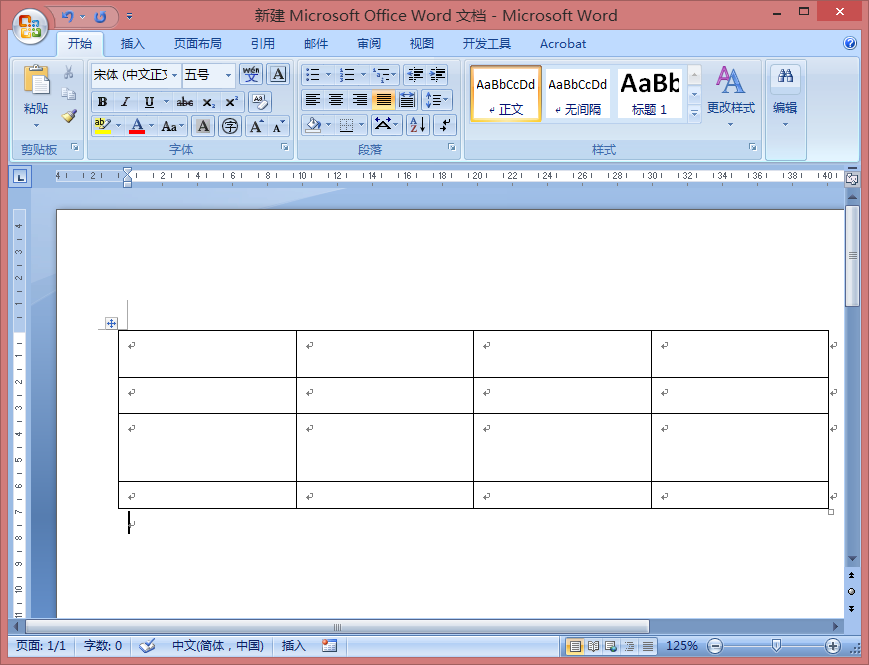Click the show paragraph marks icon
This screenshot has width=869, height=665.
[445, 125]
